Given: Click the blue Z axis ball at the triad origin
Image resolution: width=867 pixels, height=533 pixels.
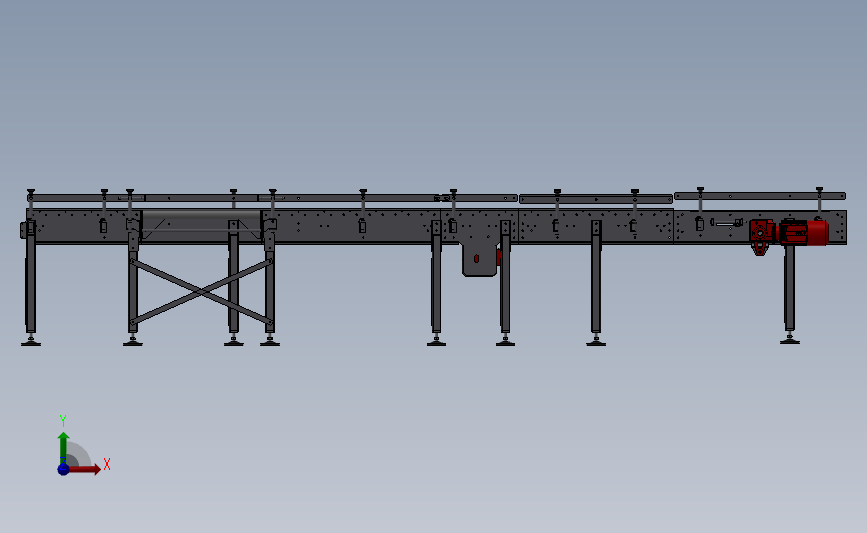Looking at the screenshot, I should (x=63, y=469).
